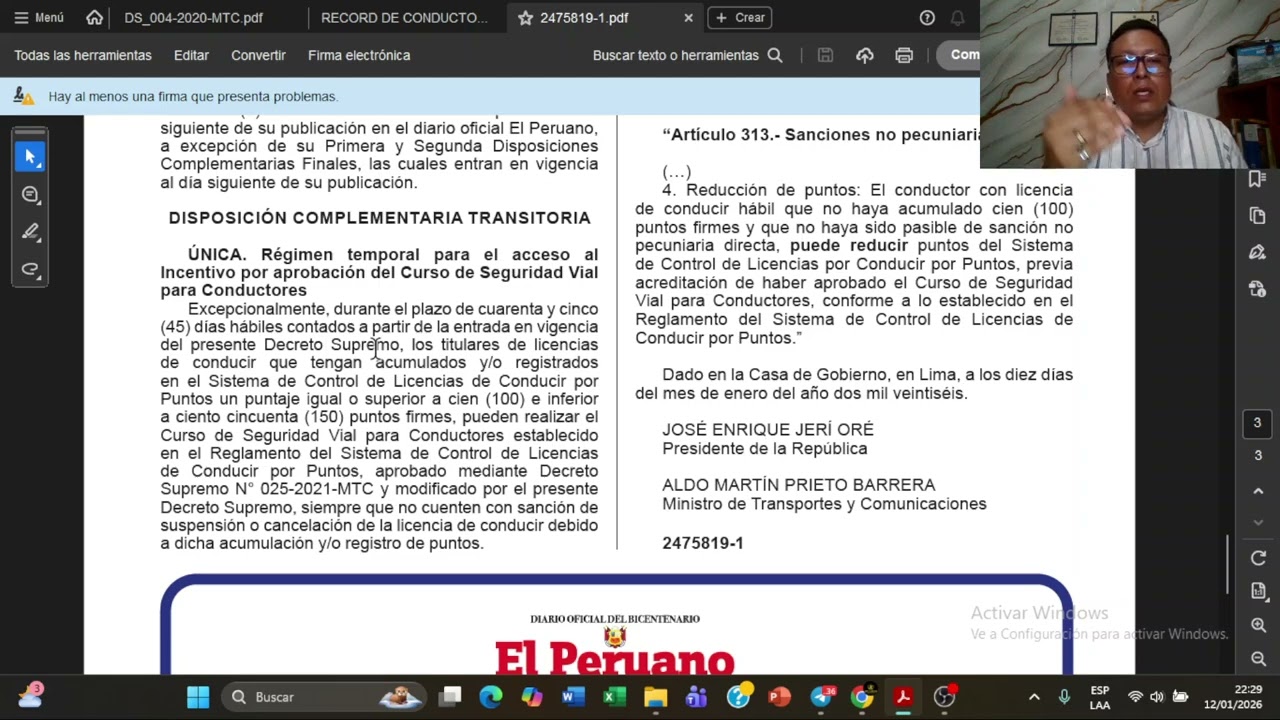Go to the Acrobat home icon
The height and width of the screenshot is (720, 1280).
(x=94, y=18)
